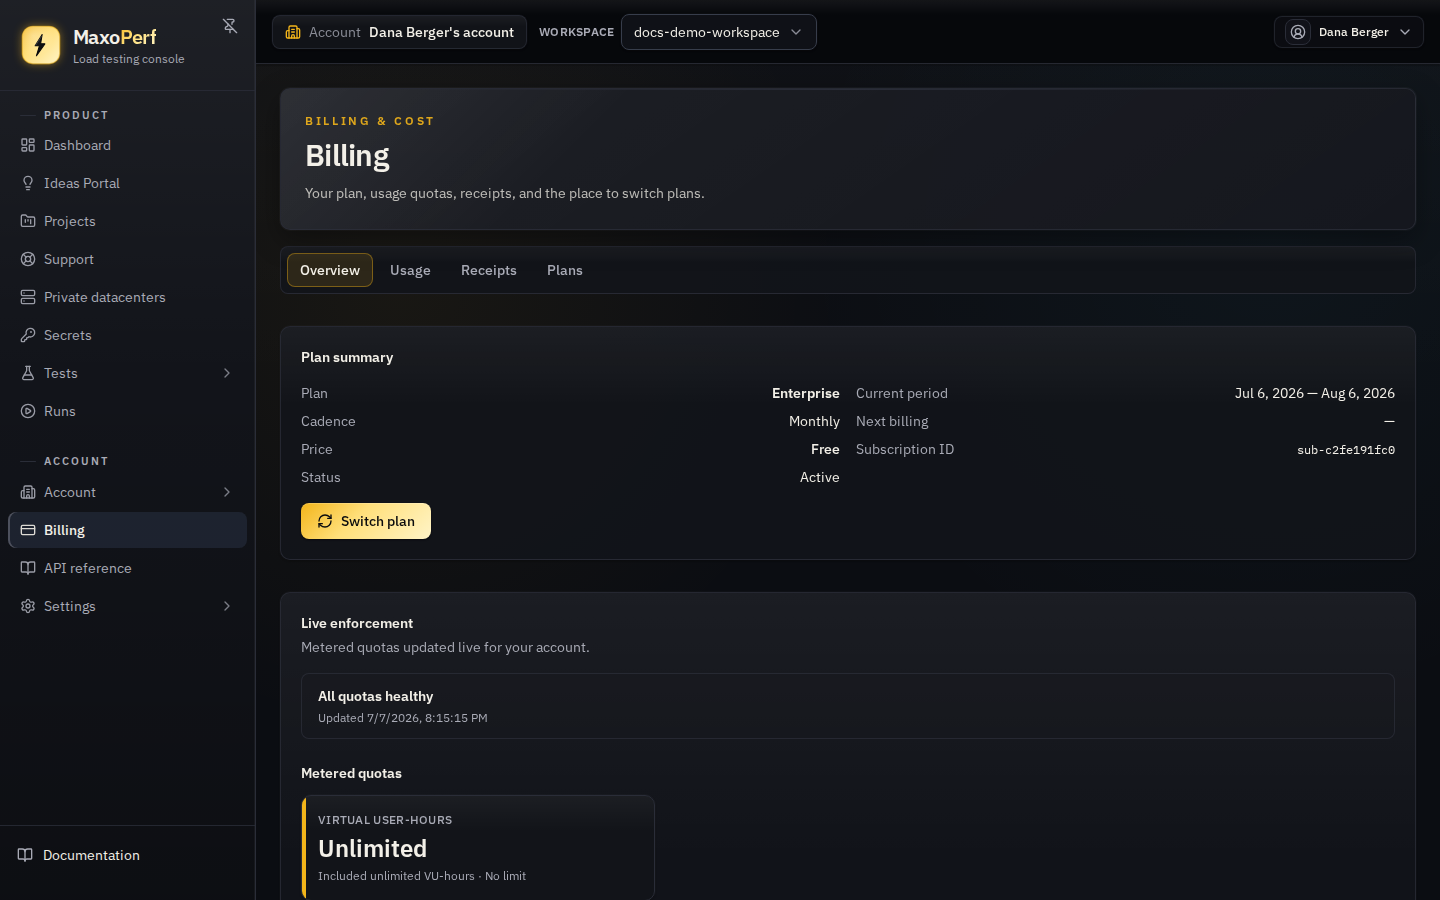Viewport: 1440px width, 900px height.
Task: Click the Updated 7/7/2026, 8:15:15 PM timestamp
Action: (403, 718)
